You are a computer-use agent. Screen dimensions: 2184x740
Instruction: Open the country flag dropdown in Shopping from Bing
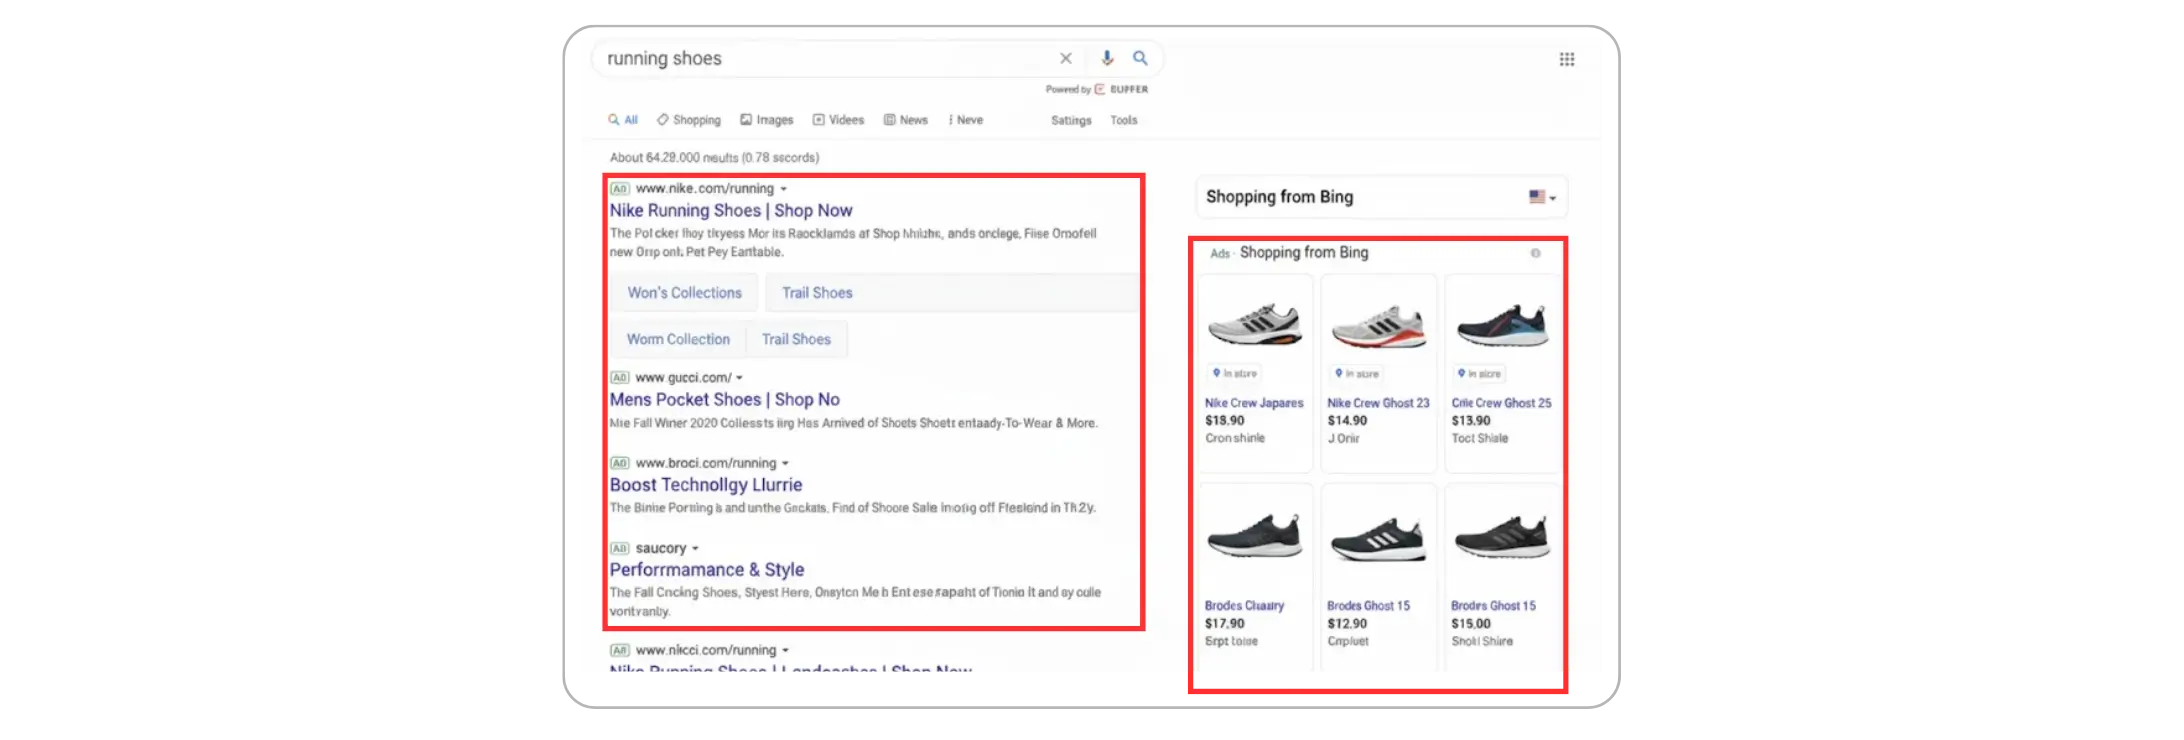(1542, 197)
